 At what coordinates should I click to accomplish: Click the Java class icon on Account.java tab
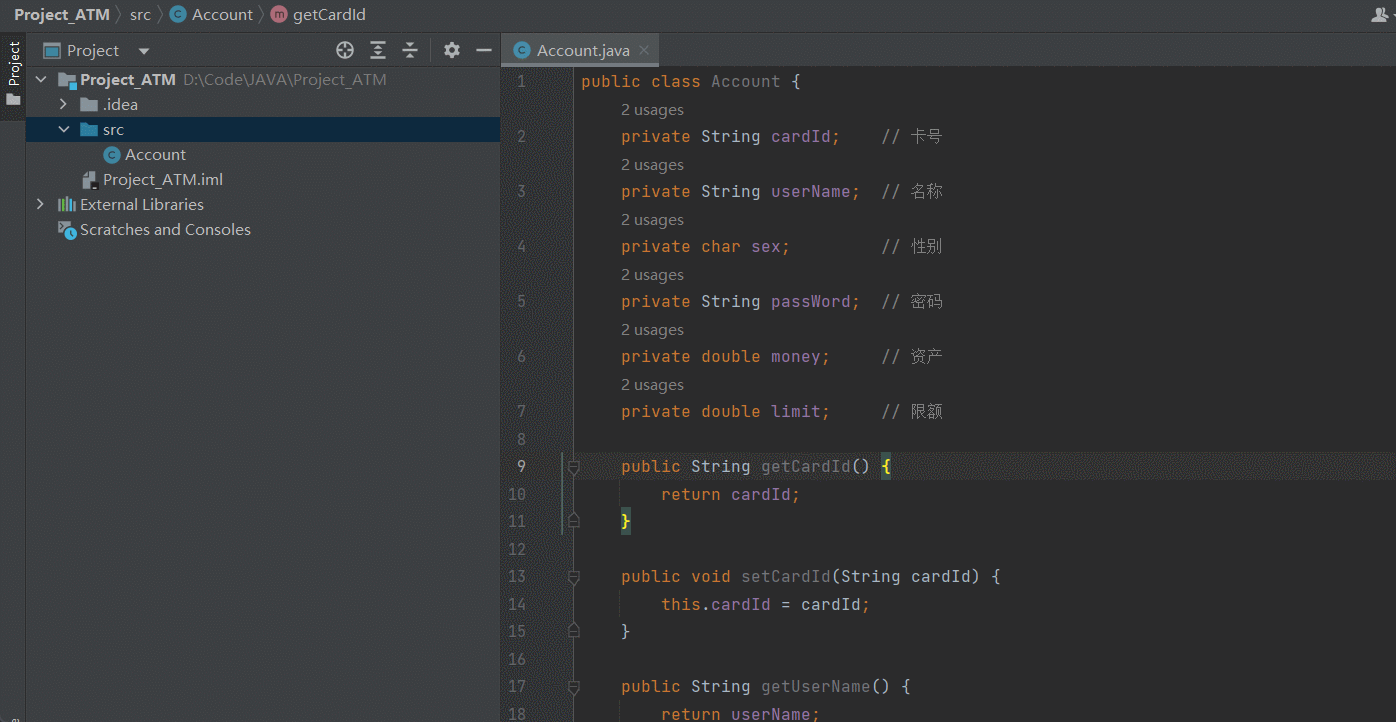tap(521, 50)
